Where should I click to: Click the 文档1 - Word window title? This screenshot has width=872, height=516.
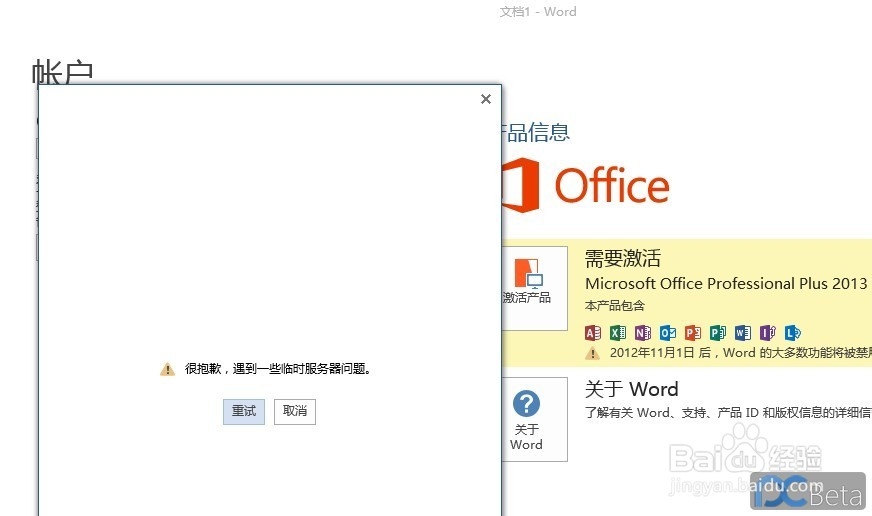pyautogui.click(x=538, y=12)
